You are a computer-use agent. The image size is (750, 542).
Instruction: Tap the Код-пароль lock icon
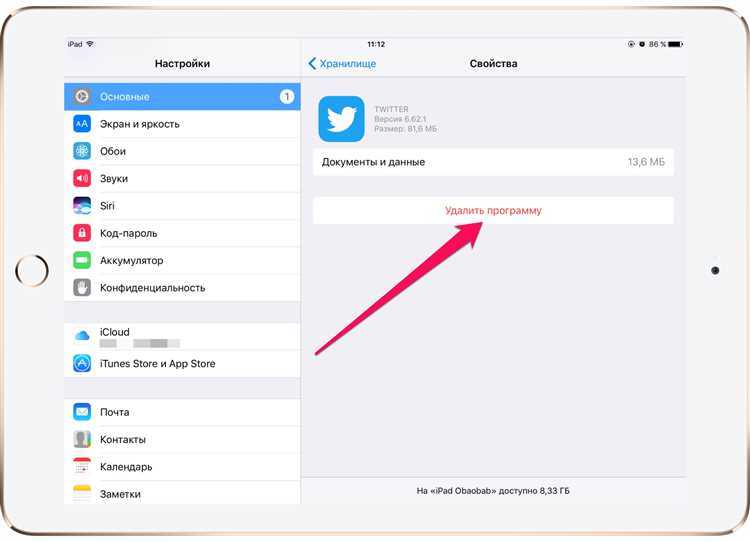click(82, 233)
